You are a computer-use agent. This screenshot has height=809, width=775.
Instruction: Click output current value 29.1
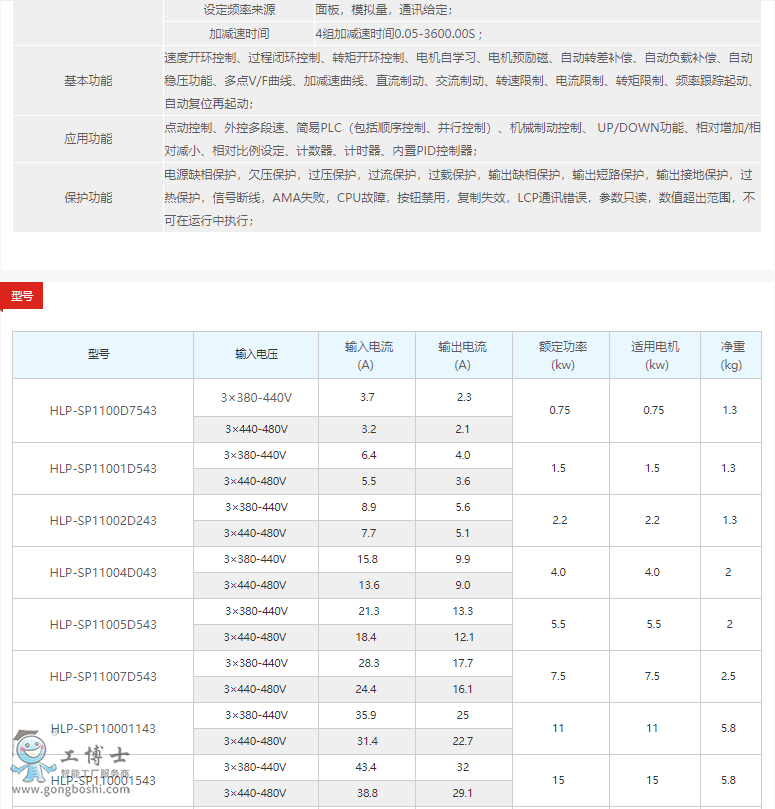point(463,793)
